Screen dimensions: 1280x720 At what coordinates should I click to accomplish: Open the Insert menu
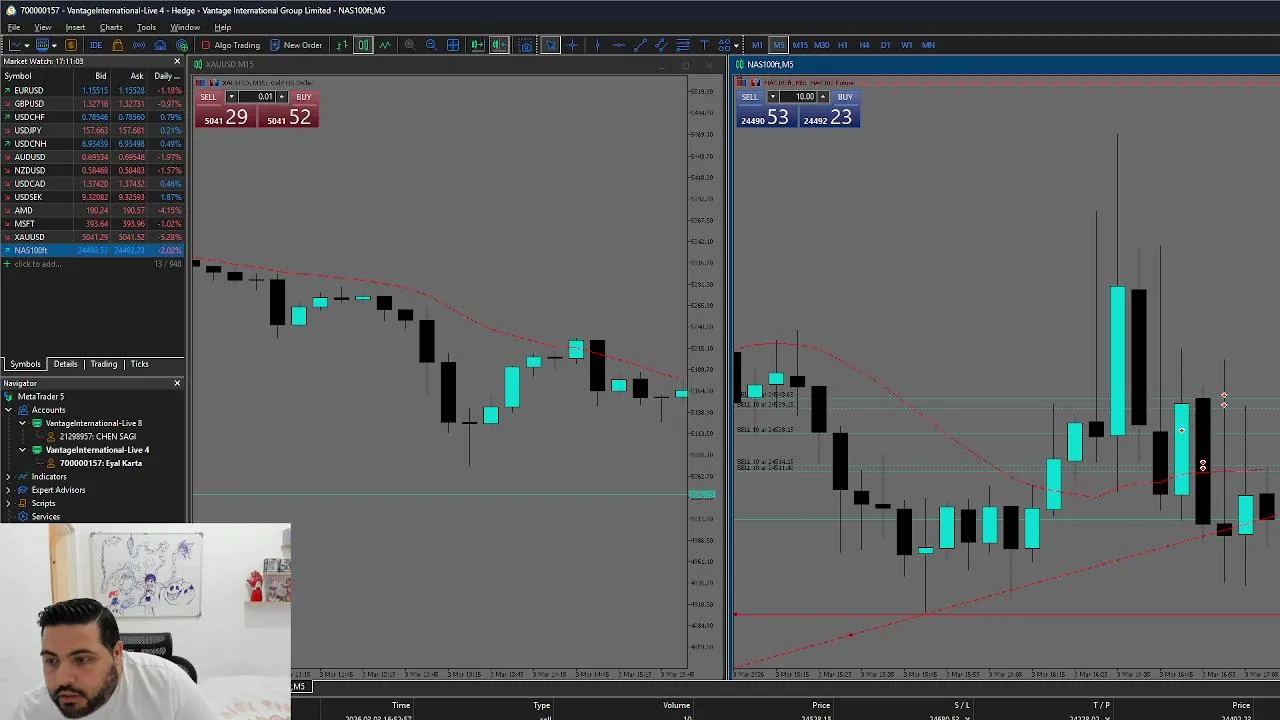(x=75, y=27)
